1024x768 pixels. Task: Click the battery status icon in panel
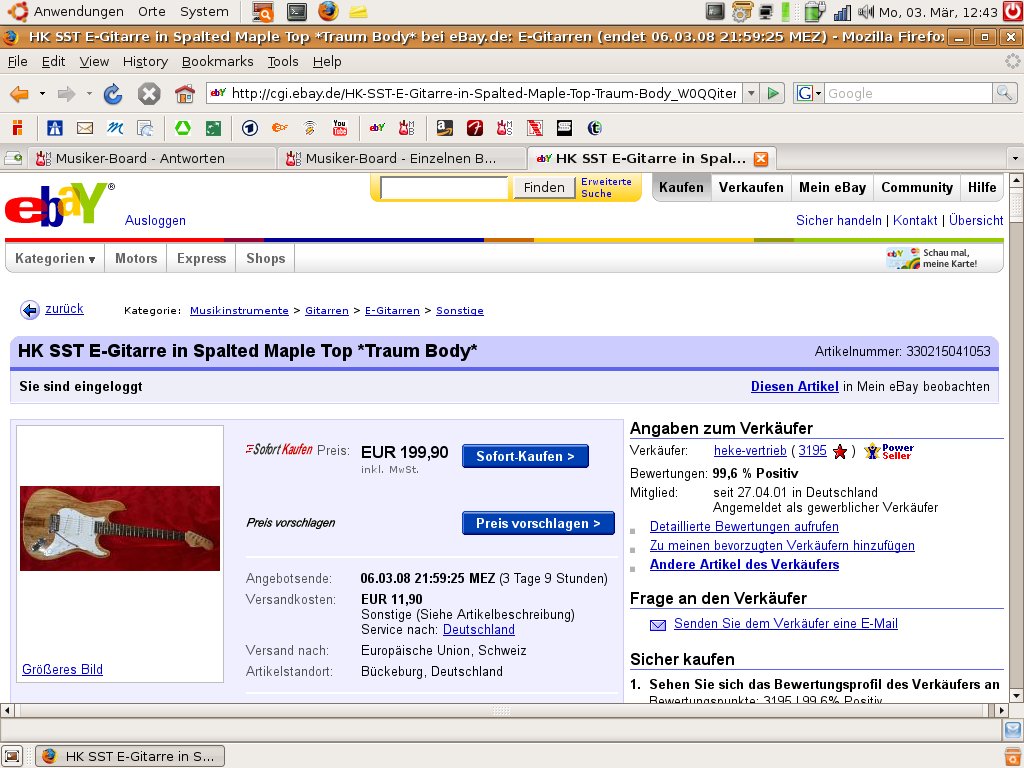(x=814, y=11)
